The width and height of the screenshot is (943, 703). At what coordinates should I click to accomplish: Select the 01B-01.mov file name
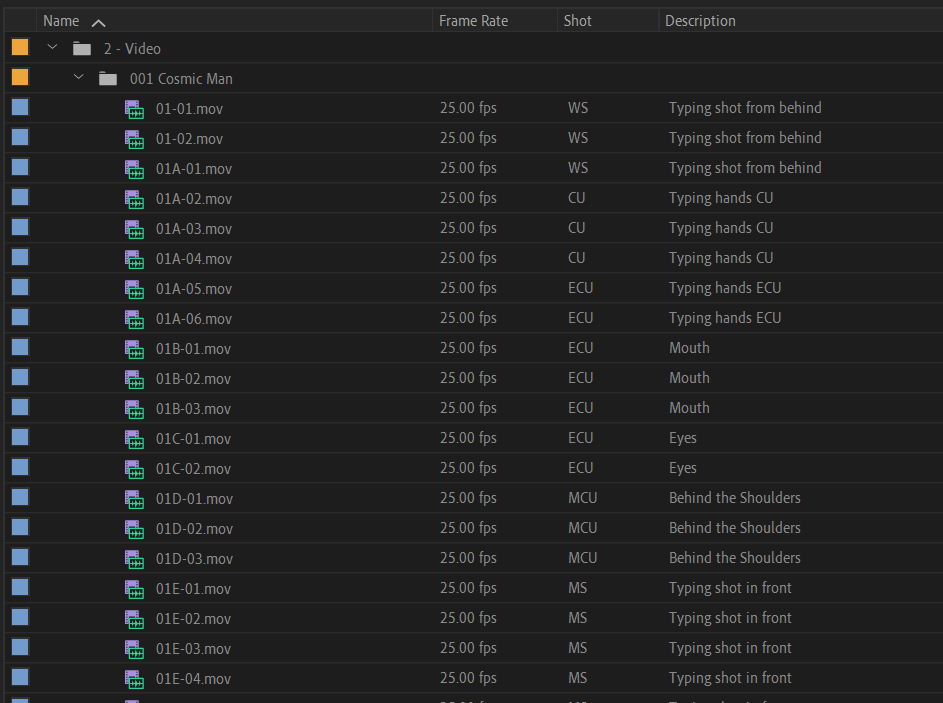193,349
